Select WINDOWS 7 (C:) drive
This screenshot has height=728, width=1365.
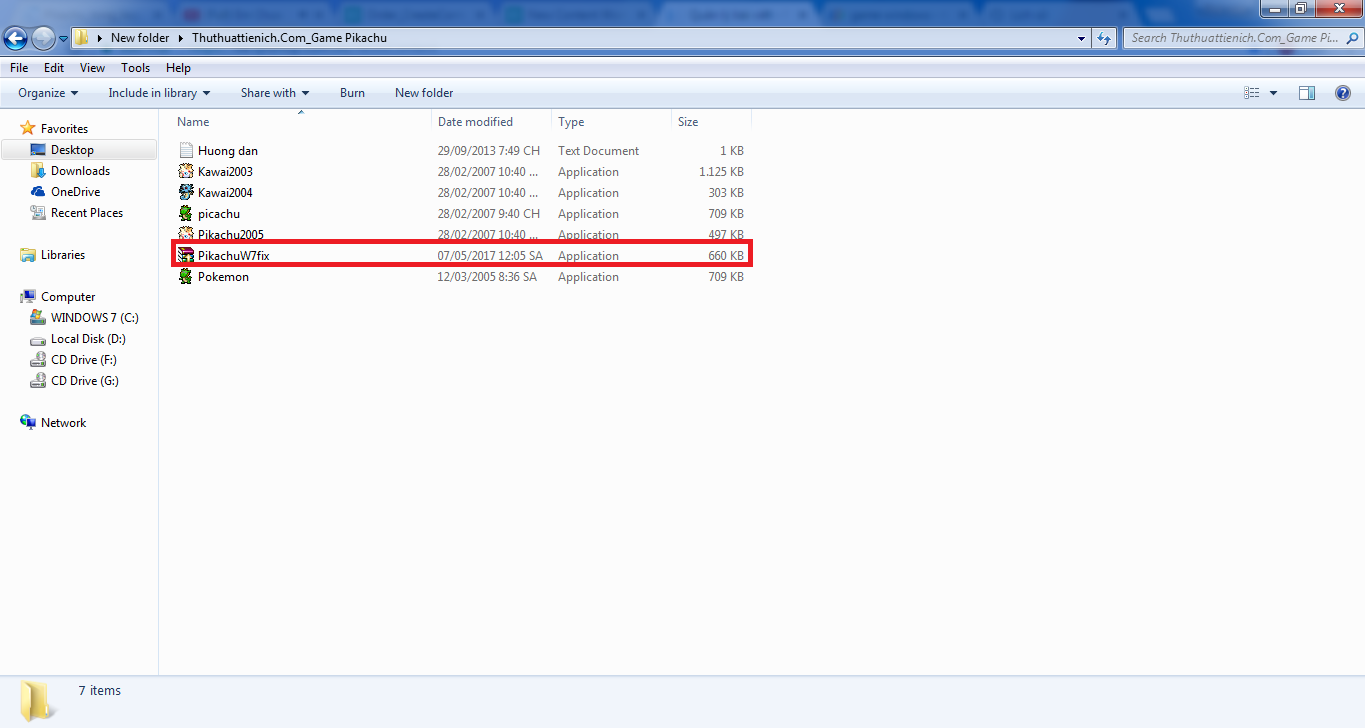click(95, 318)
